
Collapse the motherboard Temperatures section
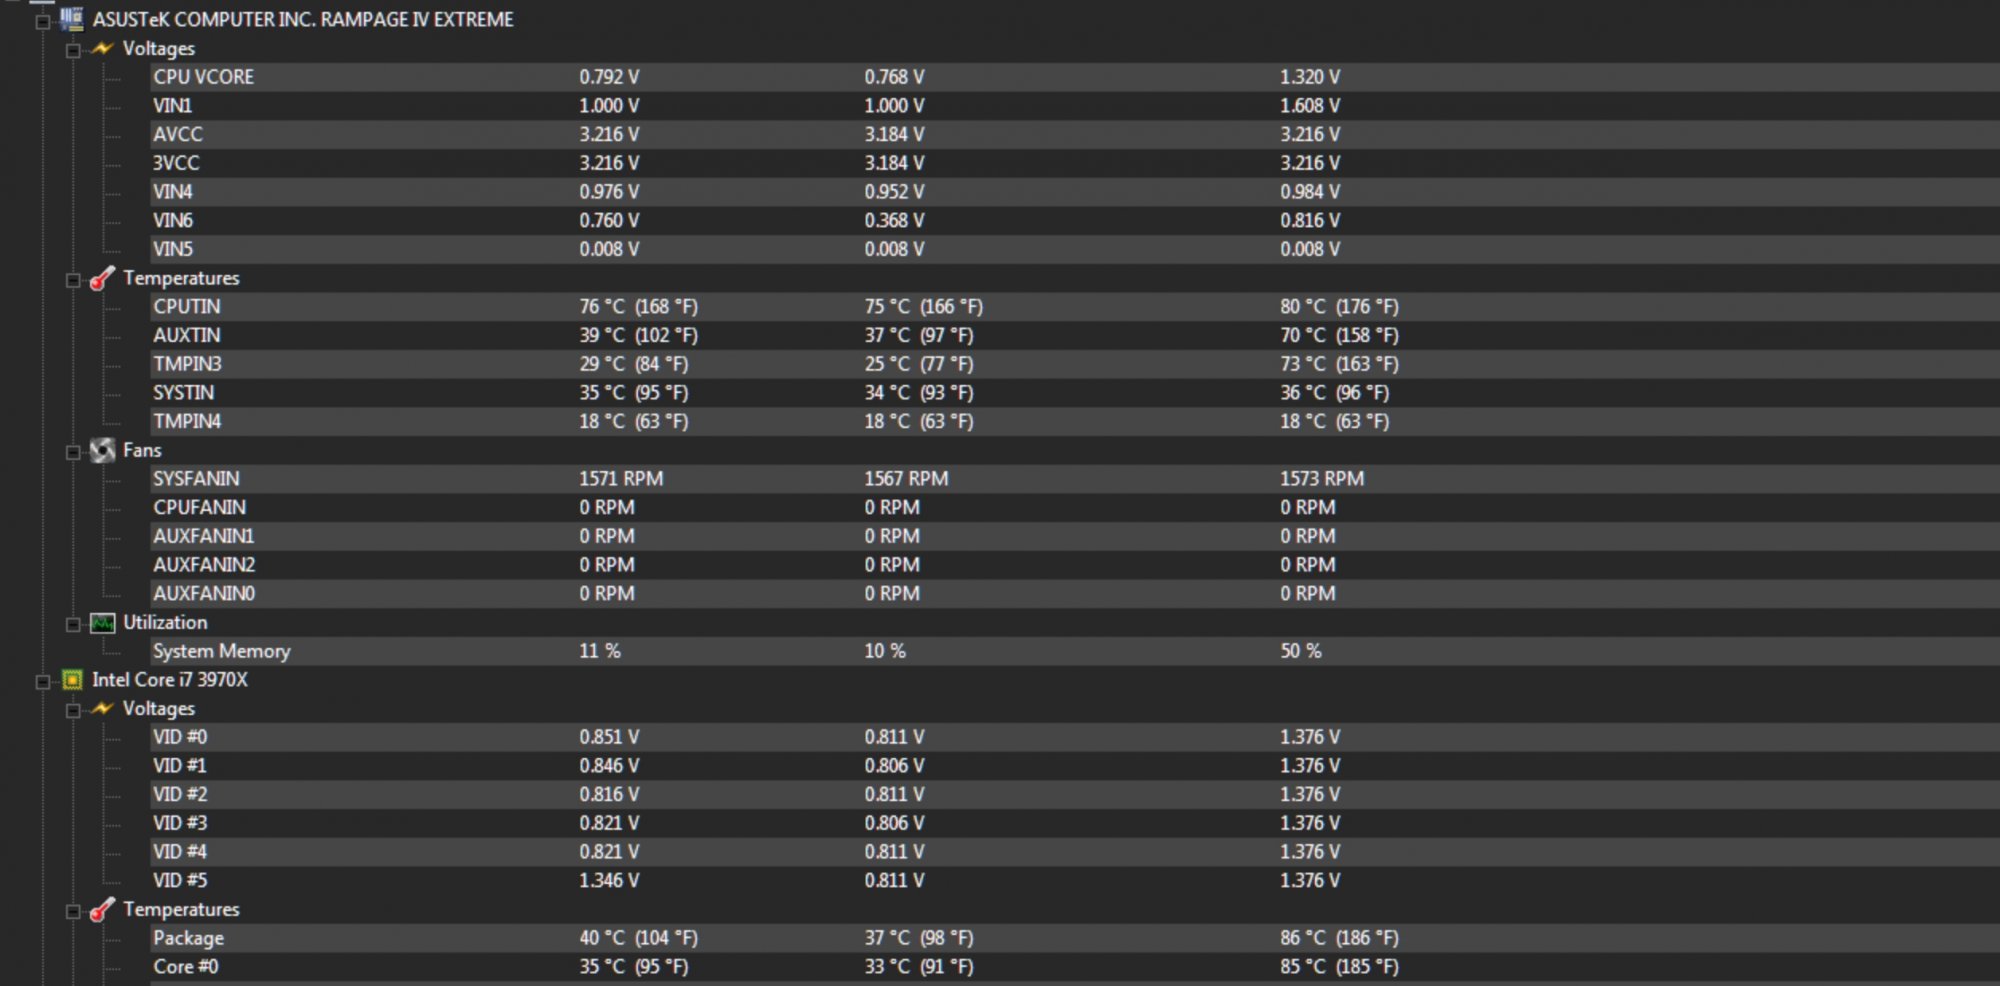coord(73,281)
